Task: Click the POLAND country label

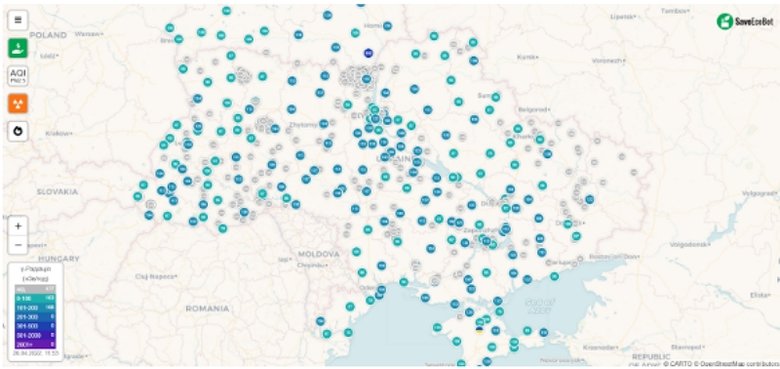Action: pyautogui.click(x=48, y=35)
